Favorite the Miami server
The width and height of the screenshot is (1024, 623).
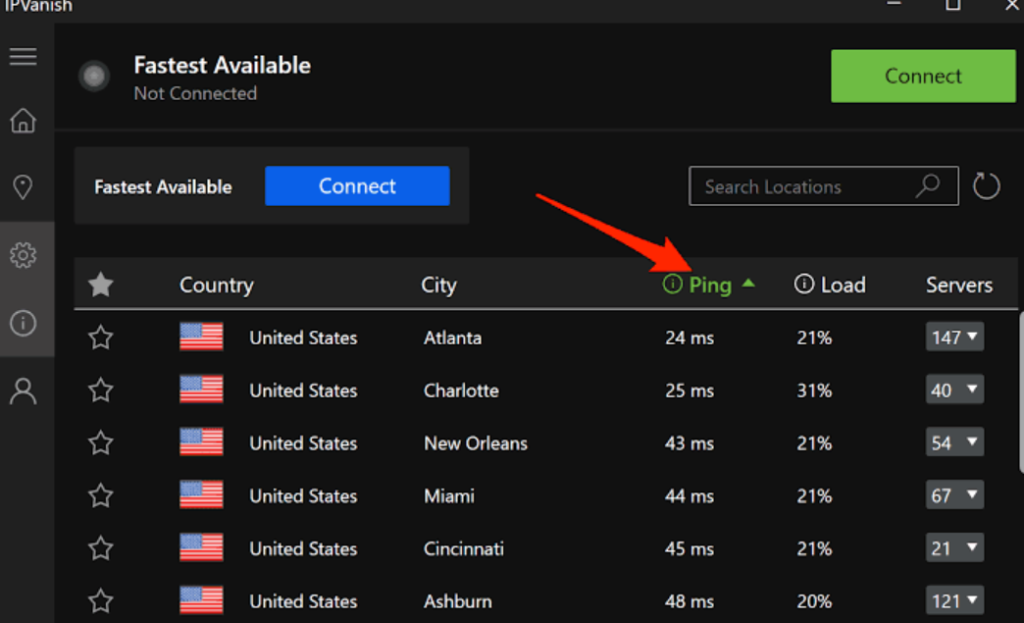coord(101,496)
